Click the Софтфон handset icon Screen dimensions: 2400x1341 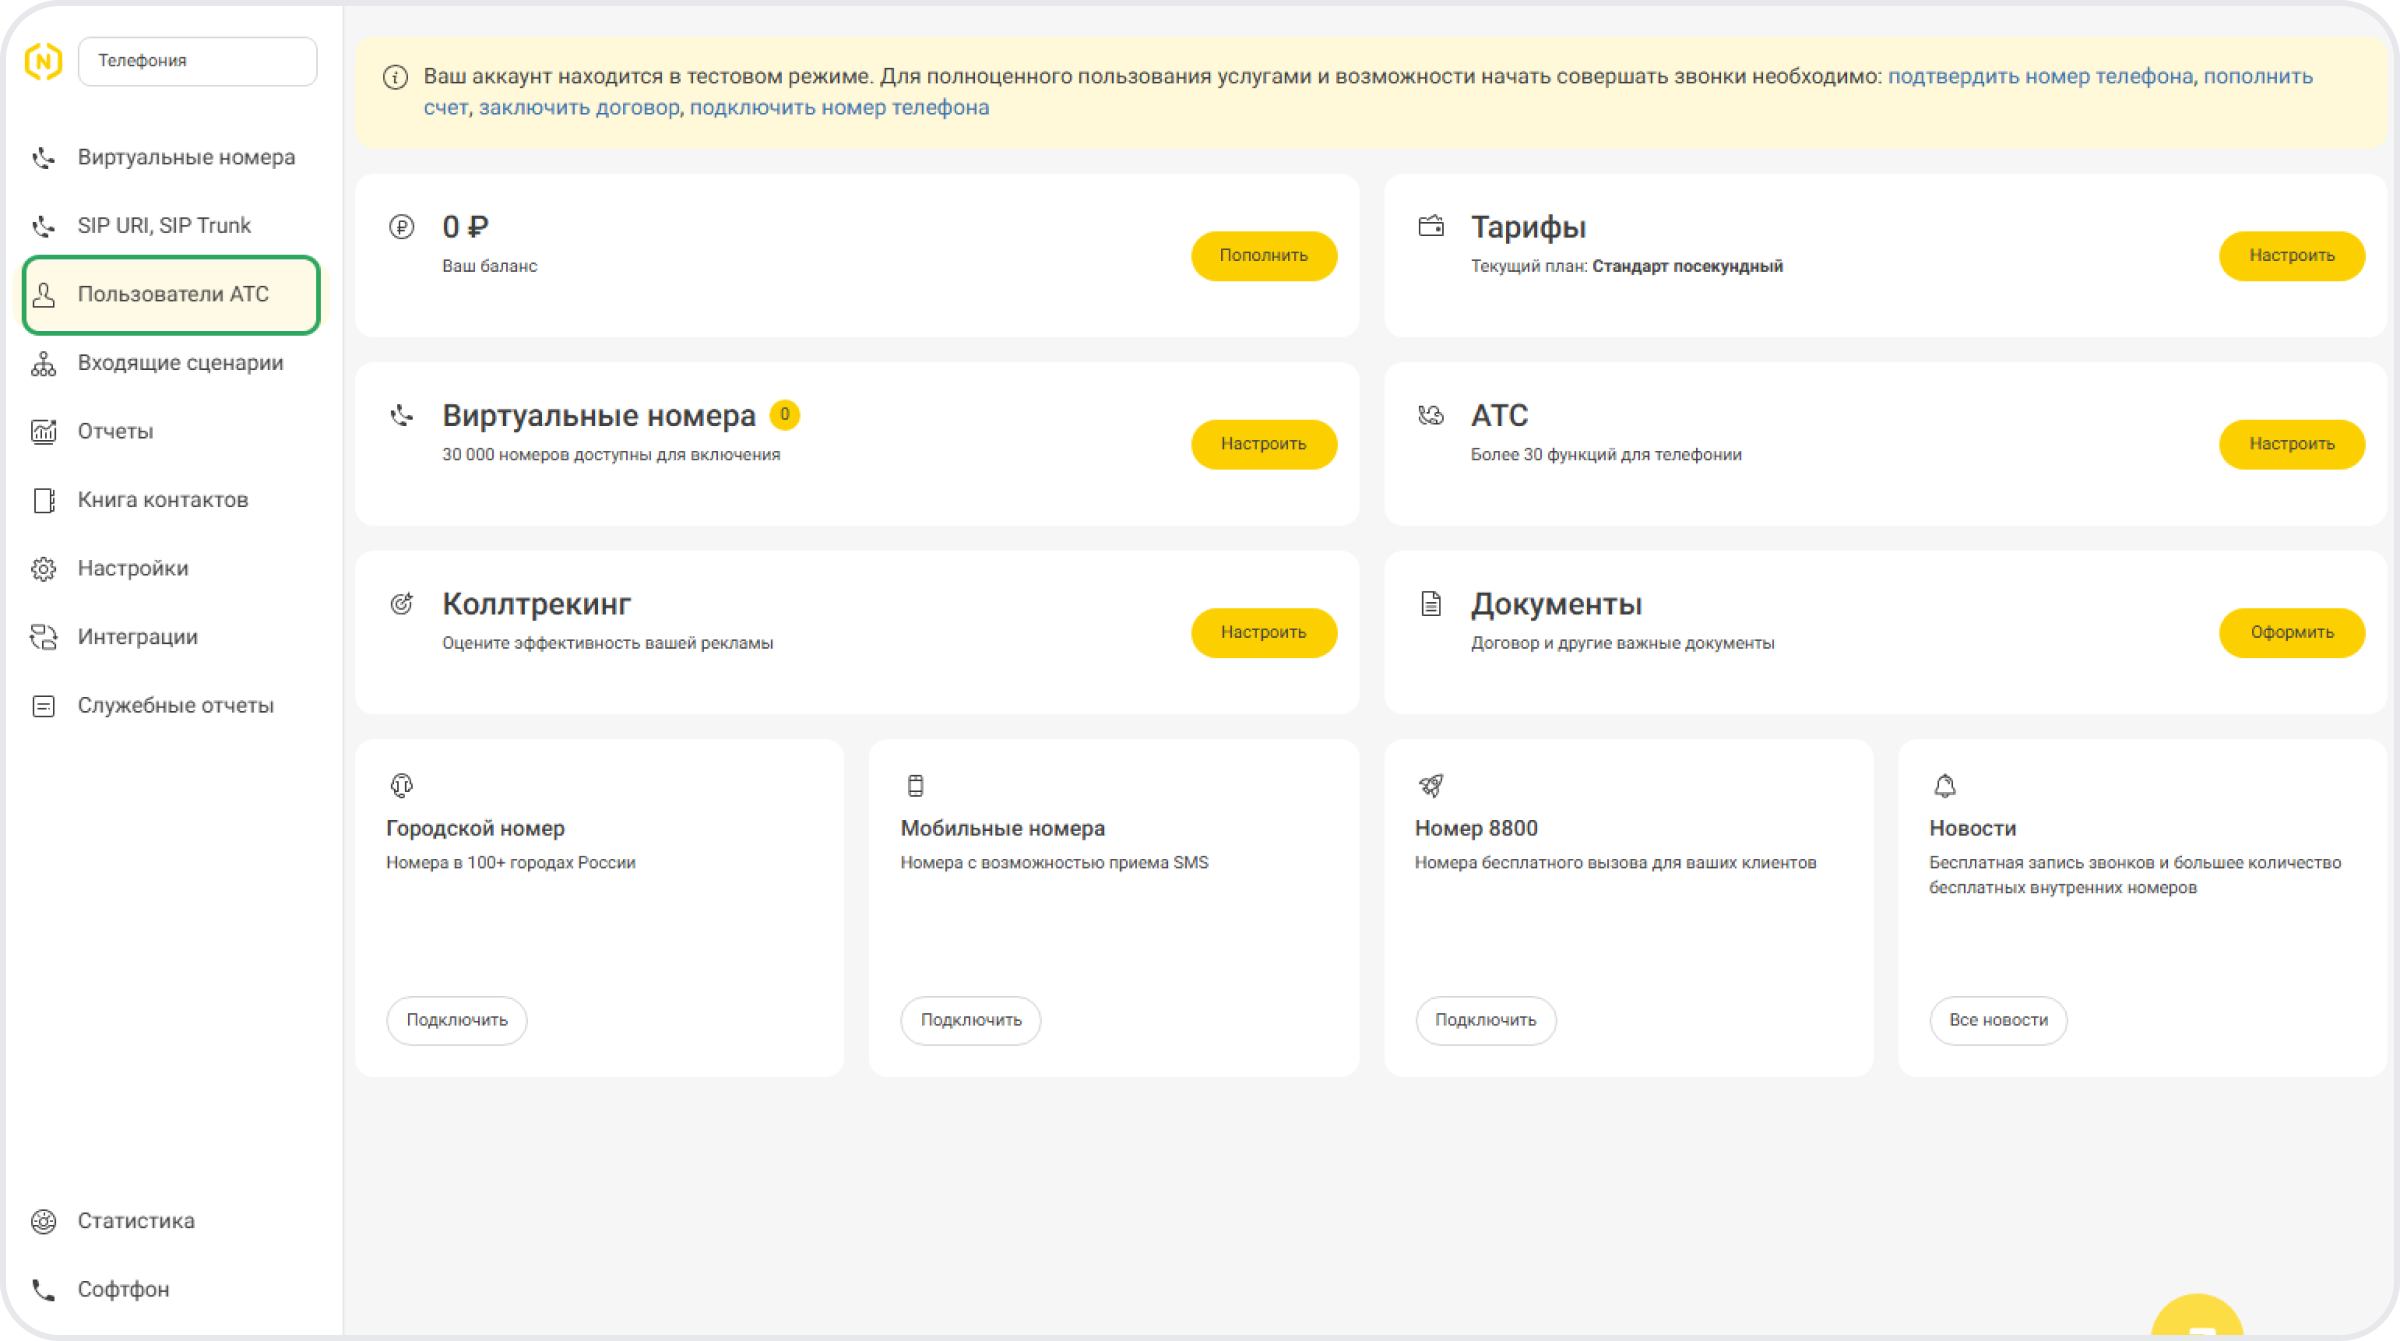click(x=43, y=1290)
